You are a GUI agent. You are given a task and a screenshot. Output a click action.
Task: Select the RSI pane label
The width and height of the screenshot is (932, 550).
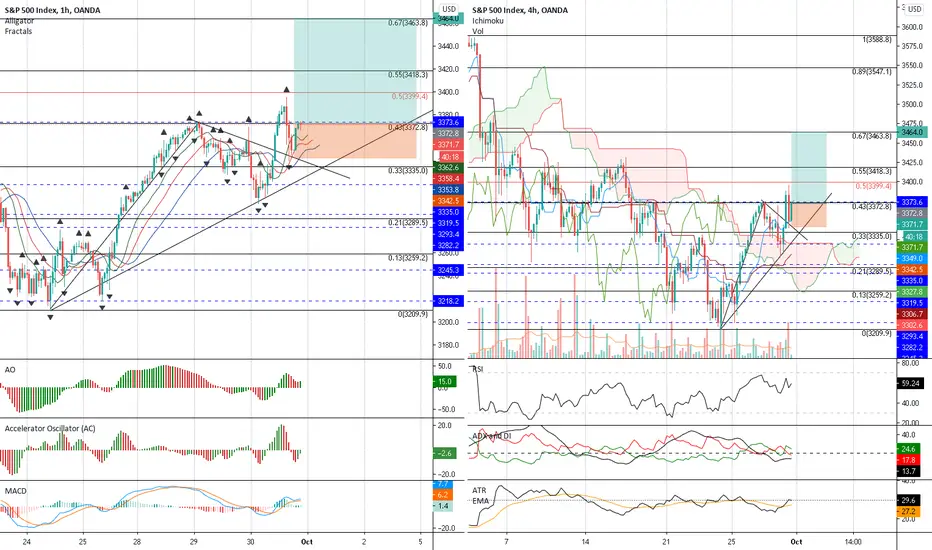[478, 369]
